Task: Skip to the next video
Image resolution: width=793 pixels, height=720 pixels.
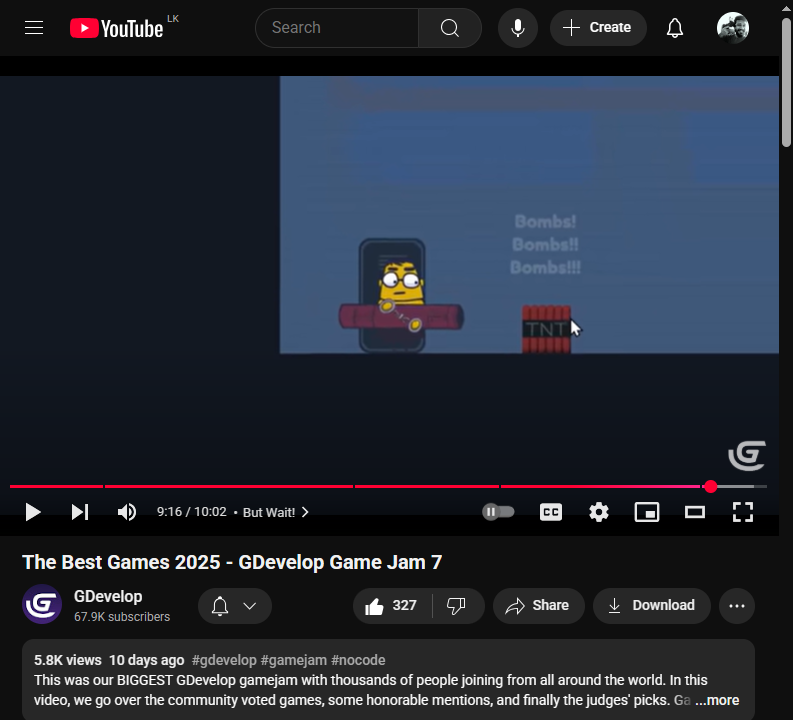Action: point(79,512)
